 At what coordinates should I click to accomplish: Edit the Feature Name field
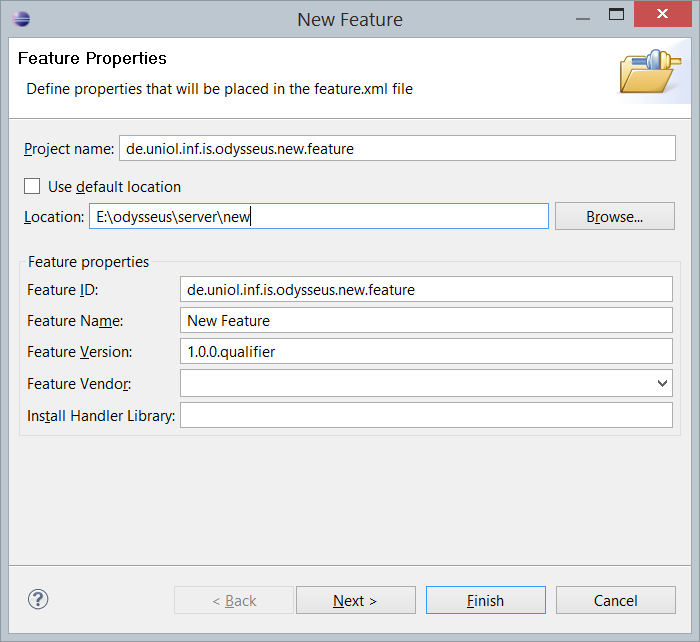coord(426,320)
